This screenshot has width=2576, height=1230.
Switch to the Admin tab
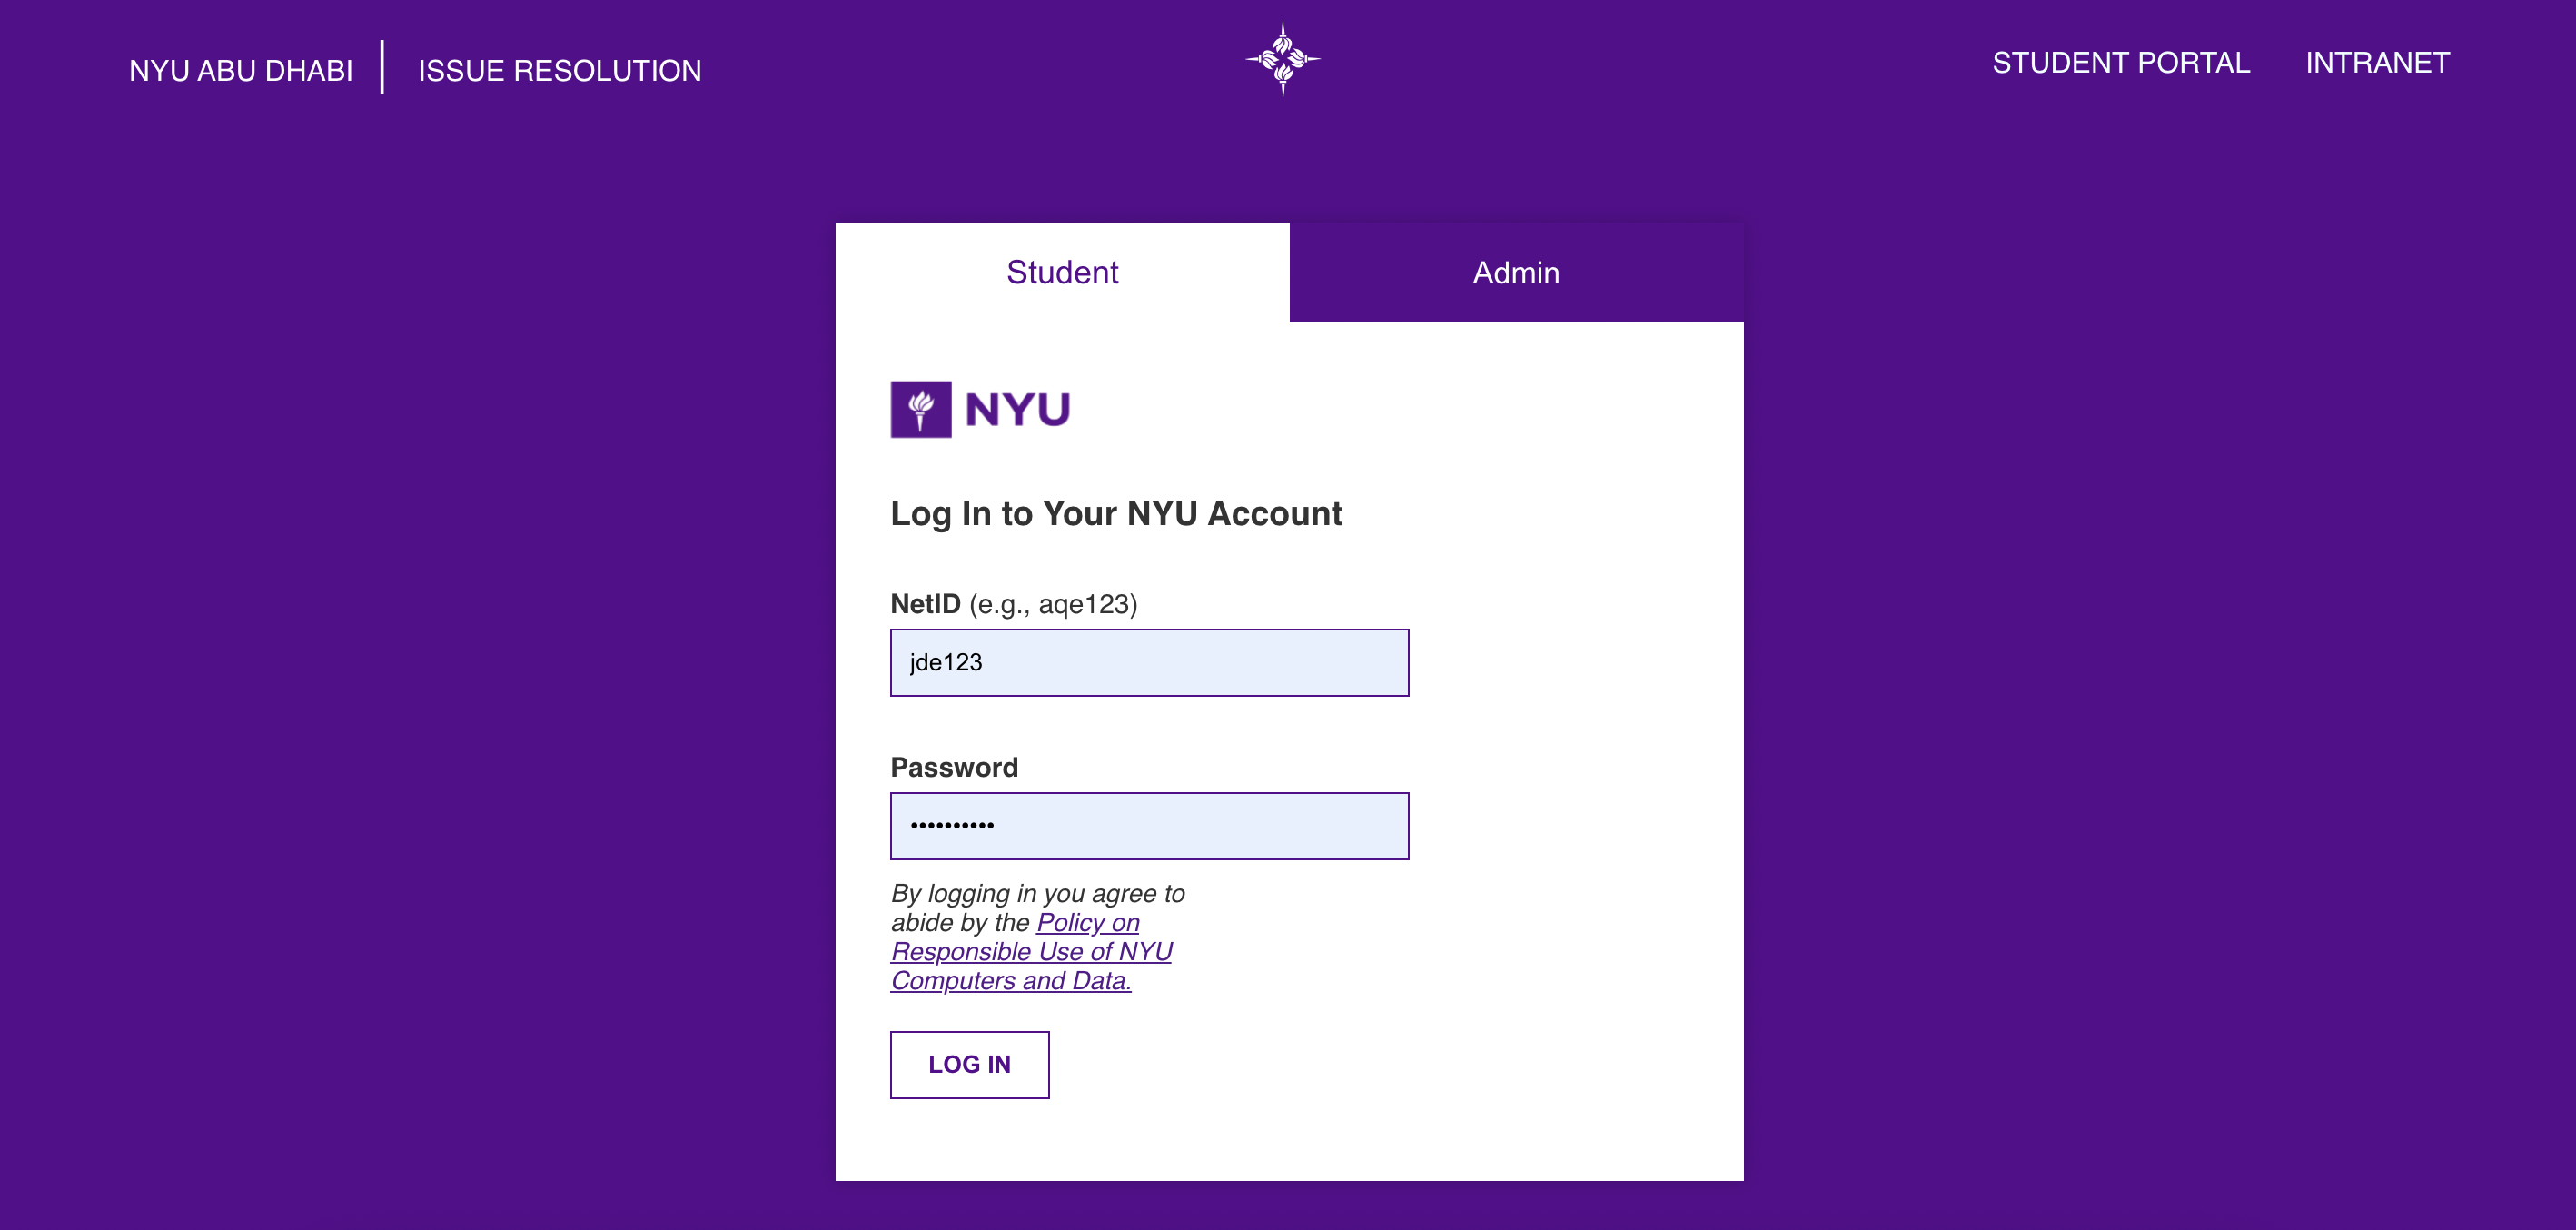[x=1516, y=272]
